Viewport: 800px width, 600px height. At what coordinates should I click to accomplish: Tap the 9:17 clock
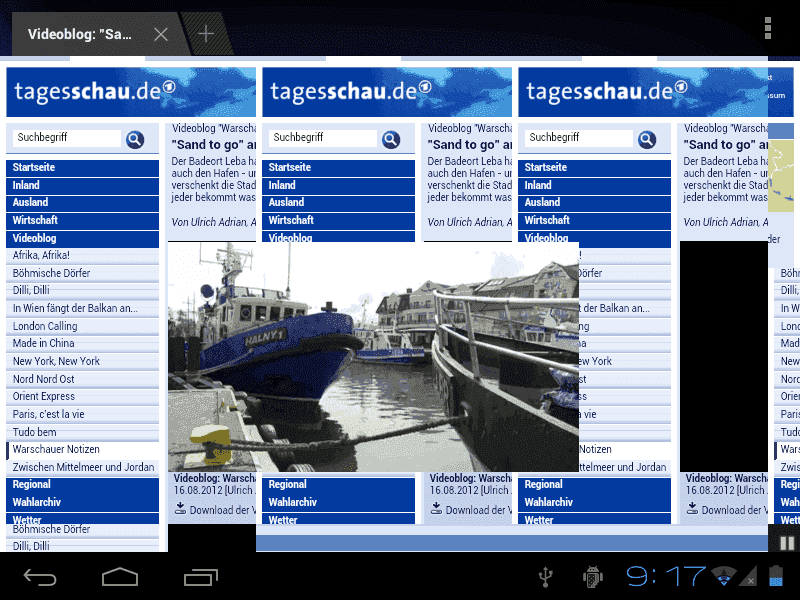tap(666, 576)
